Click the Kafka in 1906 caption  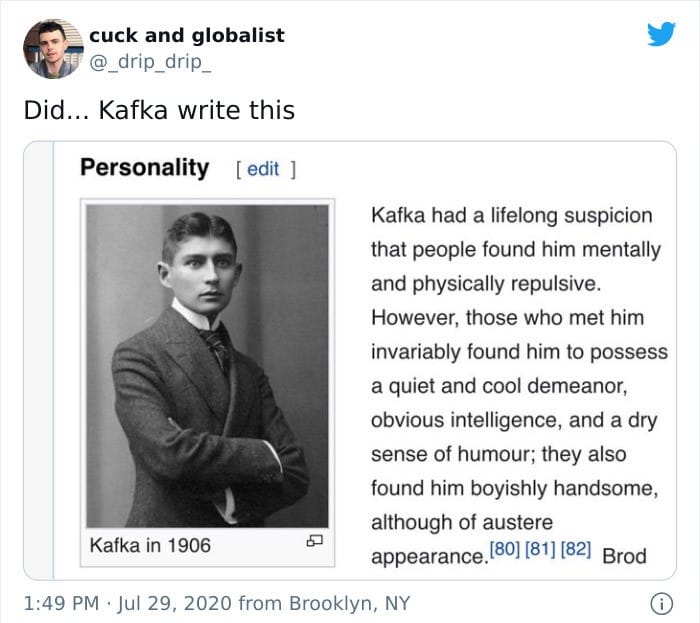pyautogui.click(x=150, y=545)
